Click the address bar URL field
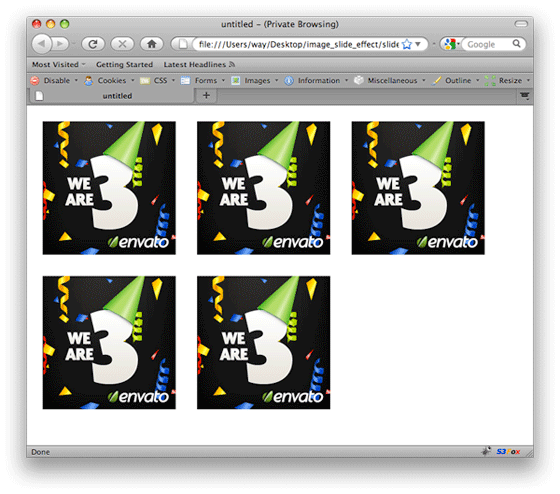 tap(298, 44)
